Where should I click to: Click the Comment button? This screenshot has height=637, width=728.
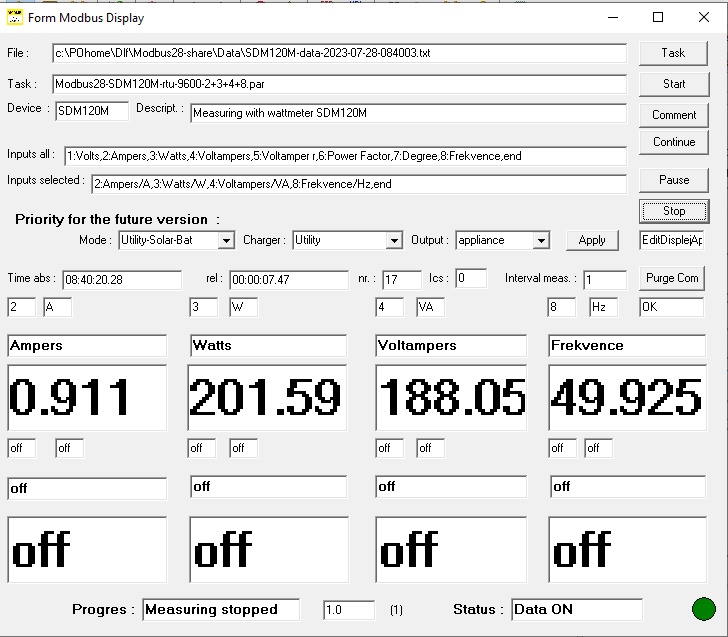pos(674,115)
